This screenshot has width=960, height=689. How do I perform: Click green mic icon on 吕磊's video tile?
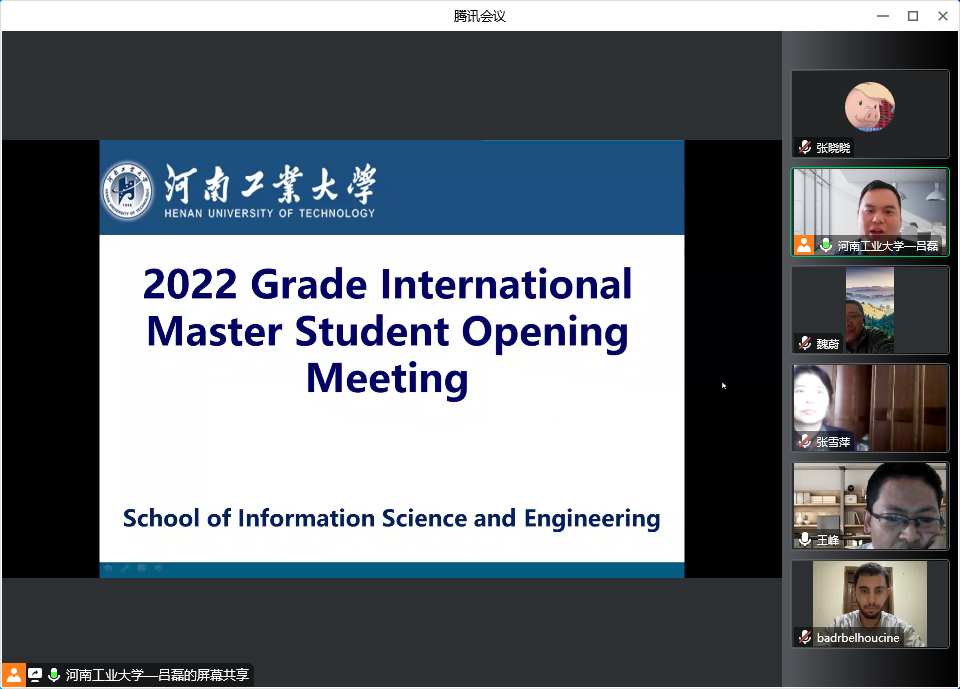[x=826, y=245]
